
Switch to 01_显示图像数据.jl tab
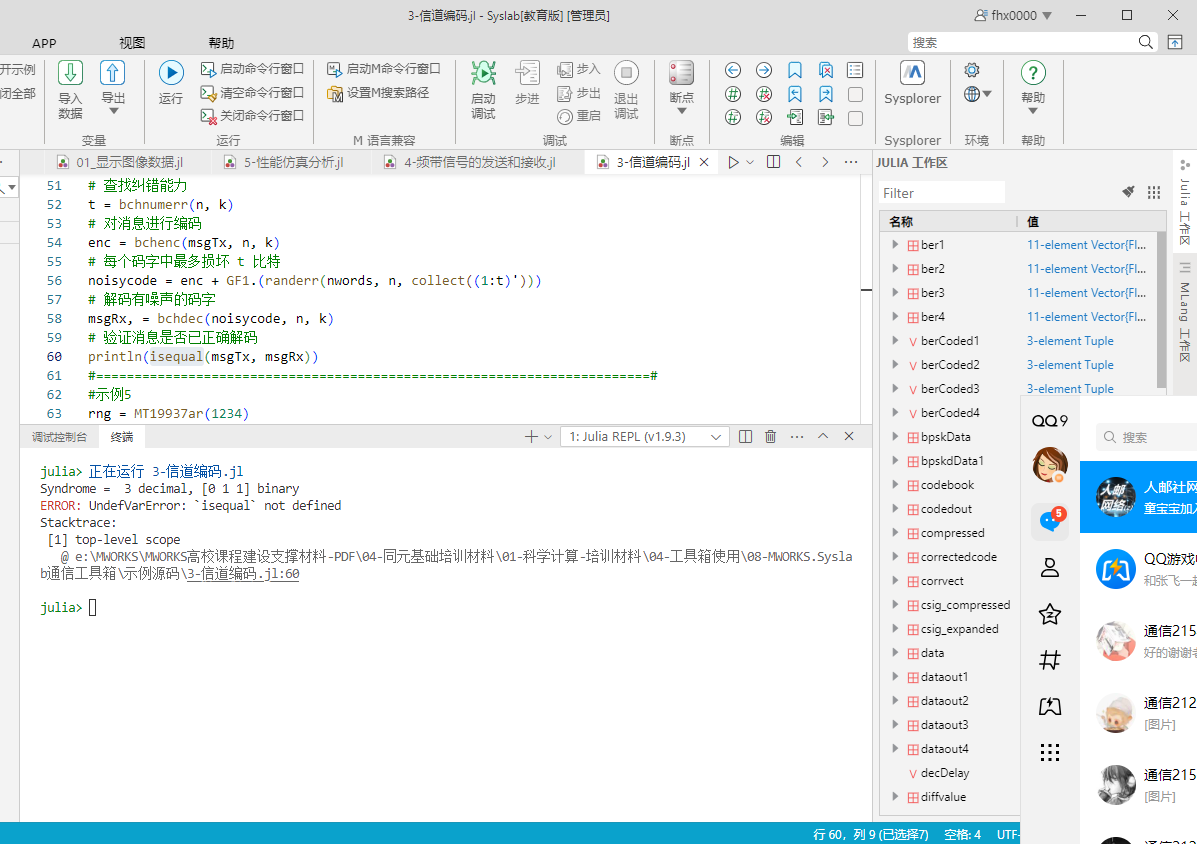coord(121,163)
